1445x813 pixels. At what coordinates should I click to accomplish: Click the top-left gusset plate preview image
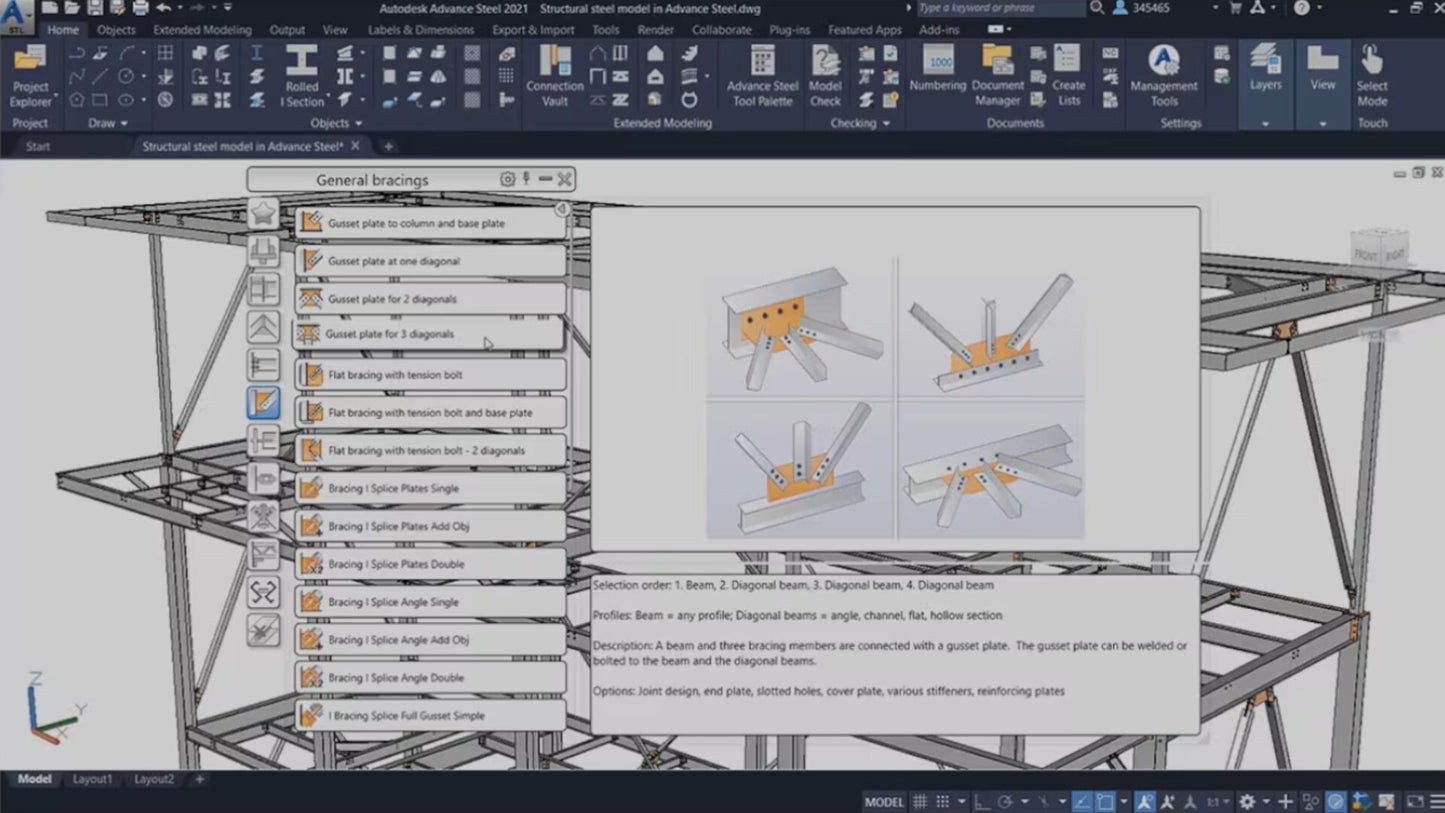(800, 327)
